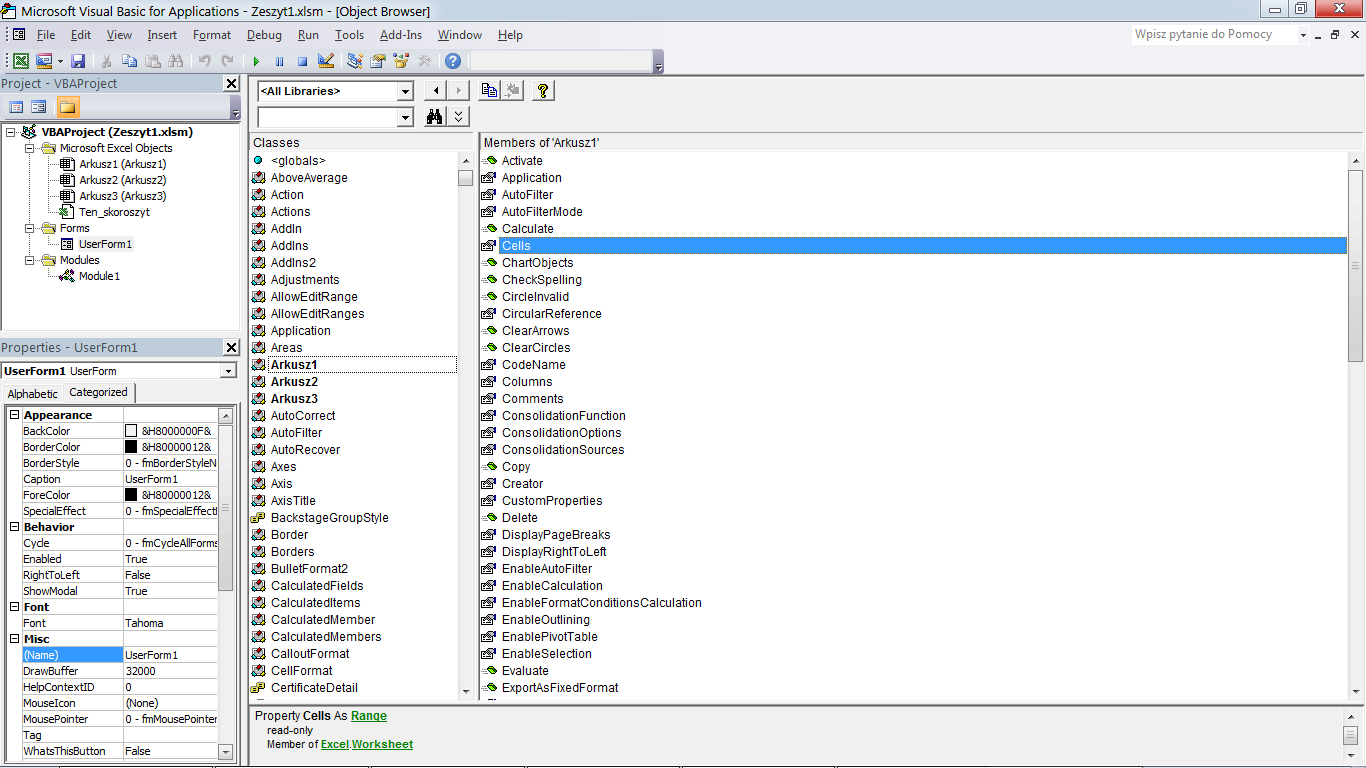Close the Project - VBAProject panel
Screen dimensions: 1366x768
(231, 84)
